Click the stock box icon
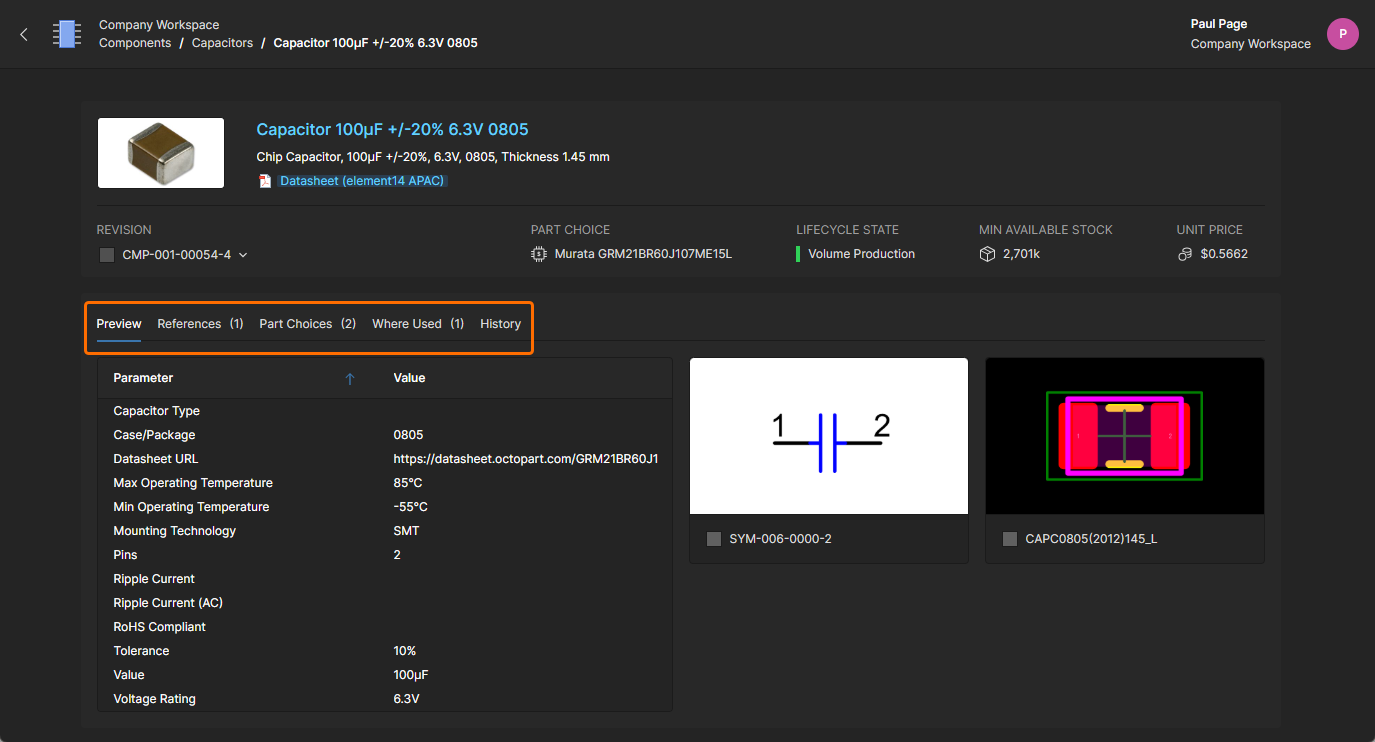Image resolution: width=1375 pixels, height=742 pixels. tap(987, 254)
